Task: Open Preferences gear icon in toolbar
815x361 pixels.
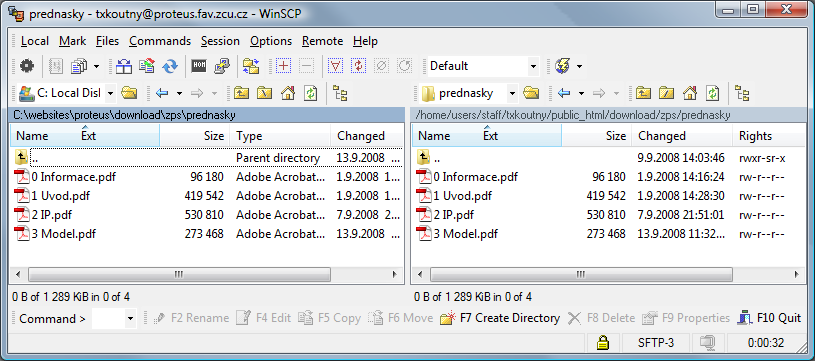Action: tap(27, 66)
